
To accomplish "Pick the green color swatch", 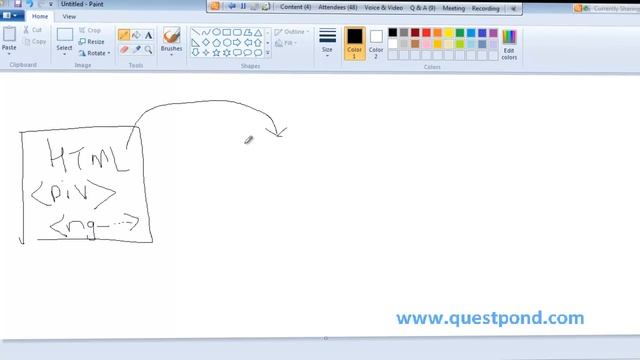I will coord(460,33).
